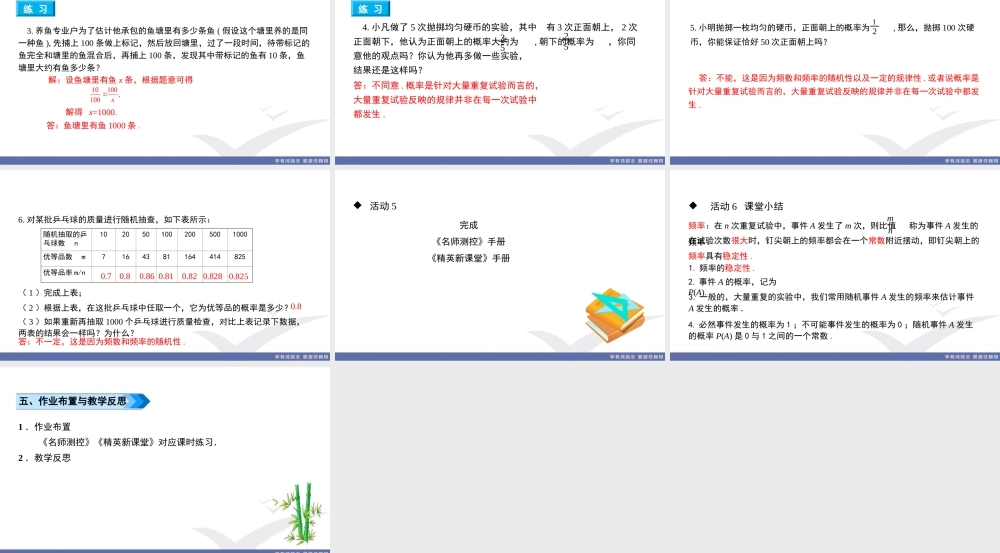
Task: Click the red table value 0.825
Action: point(239,276)
